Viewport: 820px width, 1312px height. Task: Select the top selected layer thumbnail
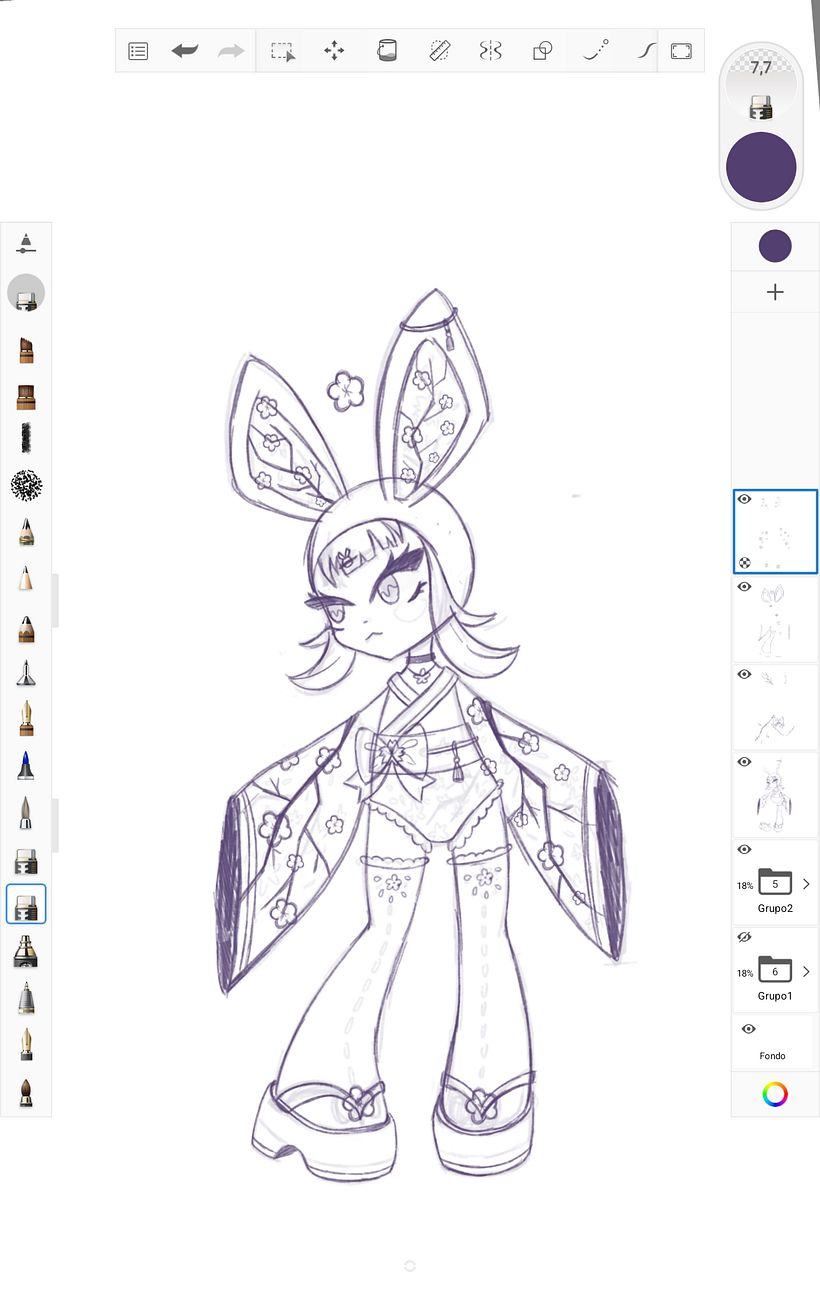click(775, 531)
